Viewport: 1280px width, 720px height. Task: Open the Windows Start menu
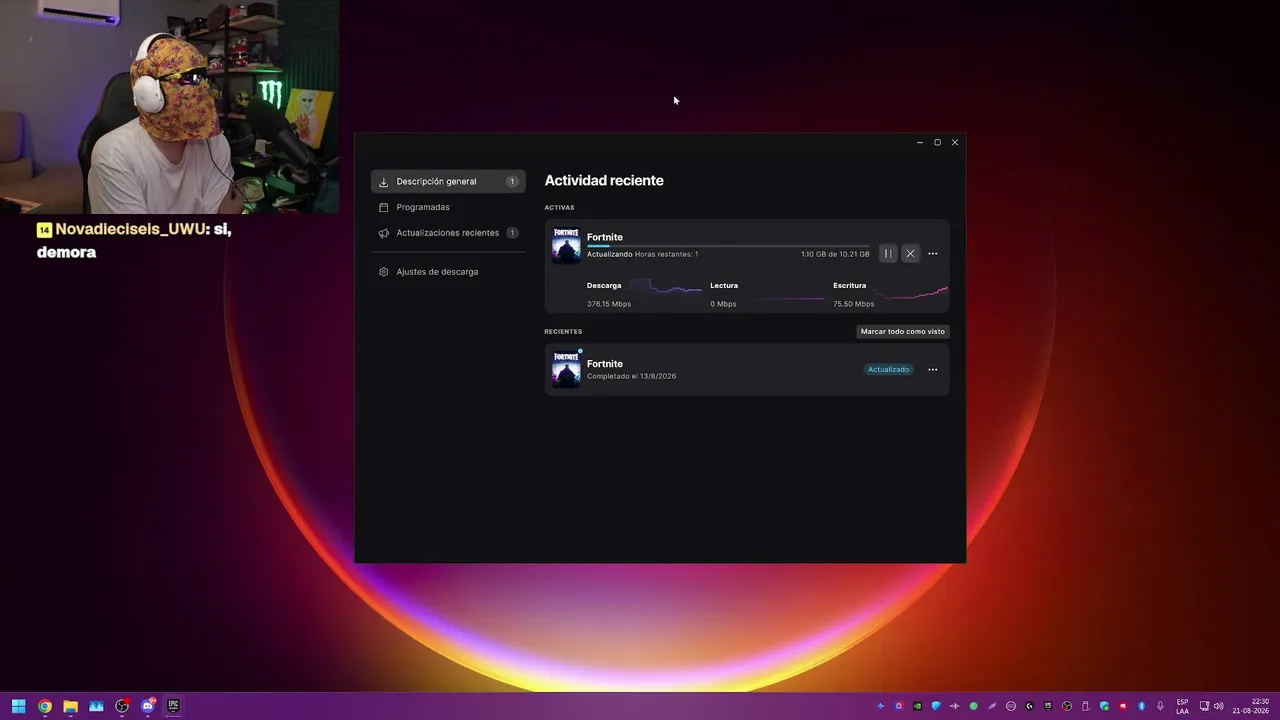click(18, 706)
